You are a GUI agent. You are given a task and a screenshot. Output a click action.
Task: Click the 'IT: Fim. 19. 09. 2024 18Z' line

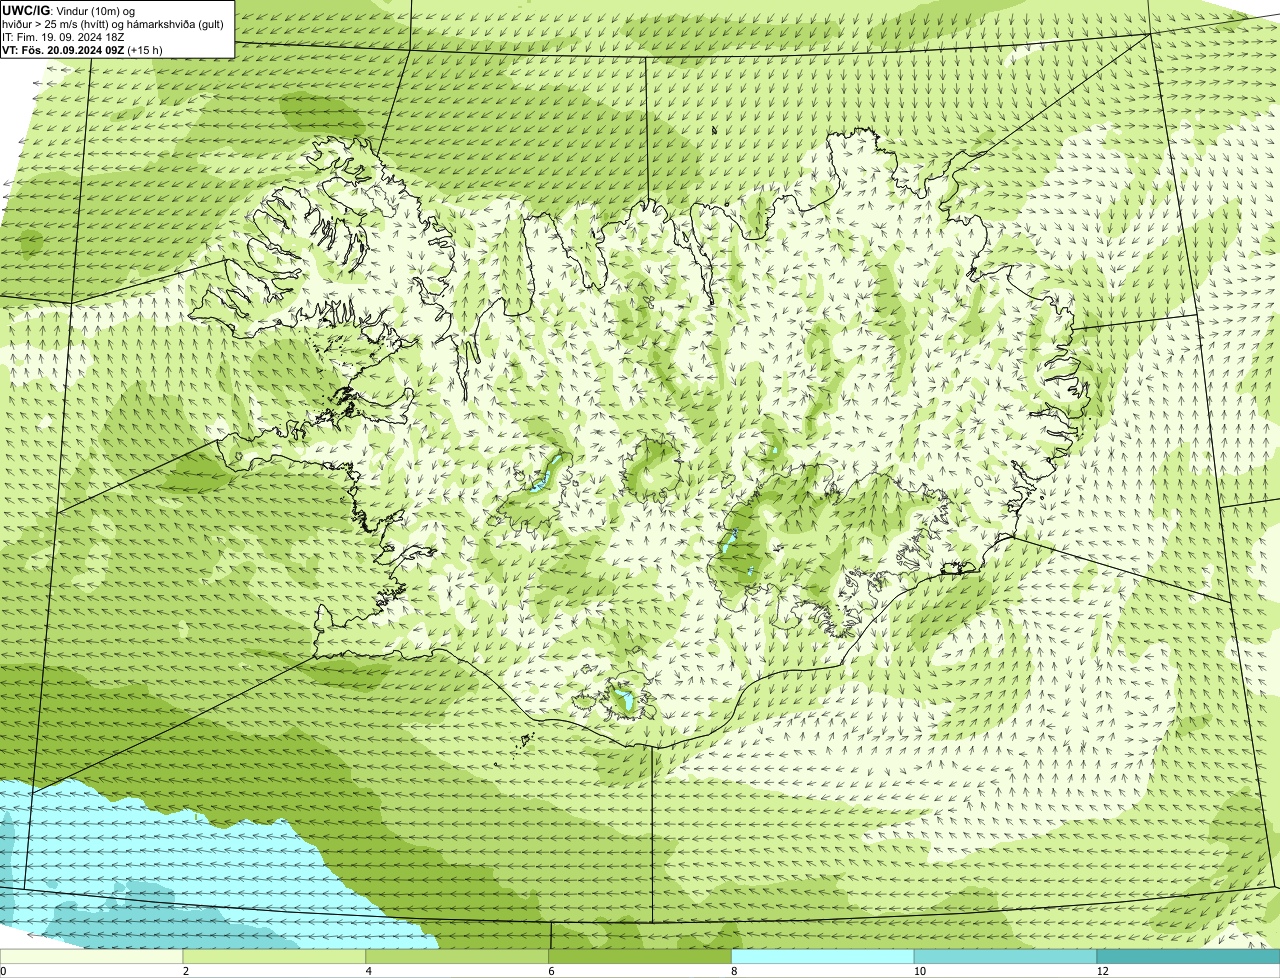(x=63, y=37)
